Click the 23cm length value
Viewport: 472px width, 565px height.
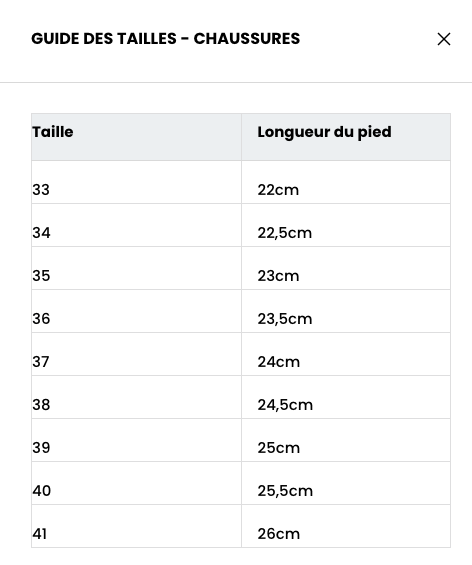[x=278, y=276]
